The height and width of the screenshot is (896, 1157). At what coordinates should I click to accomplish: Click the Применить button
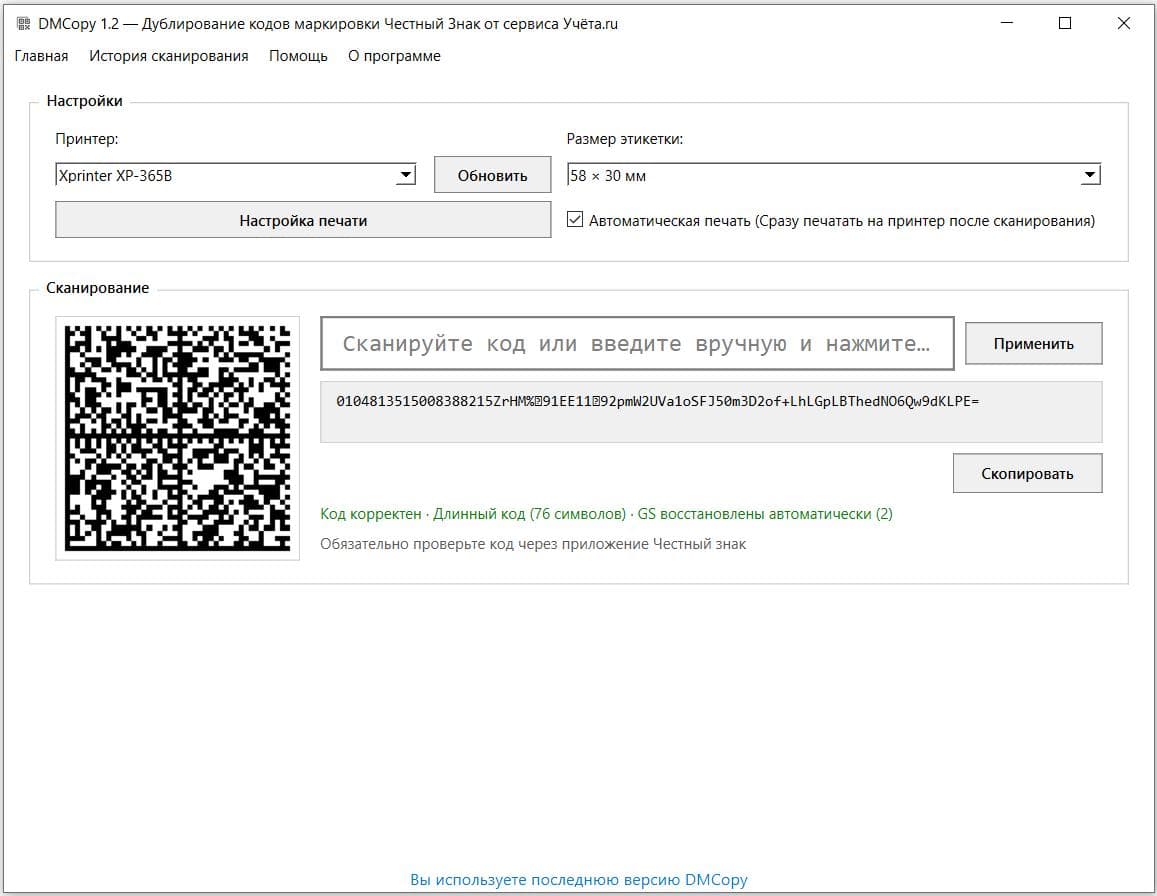tap(1034, 343)
